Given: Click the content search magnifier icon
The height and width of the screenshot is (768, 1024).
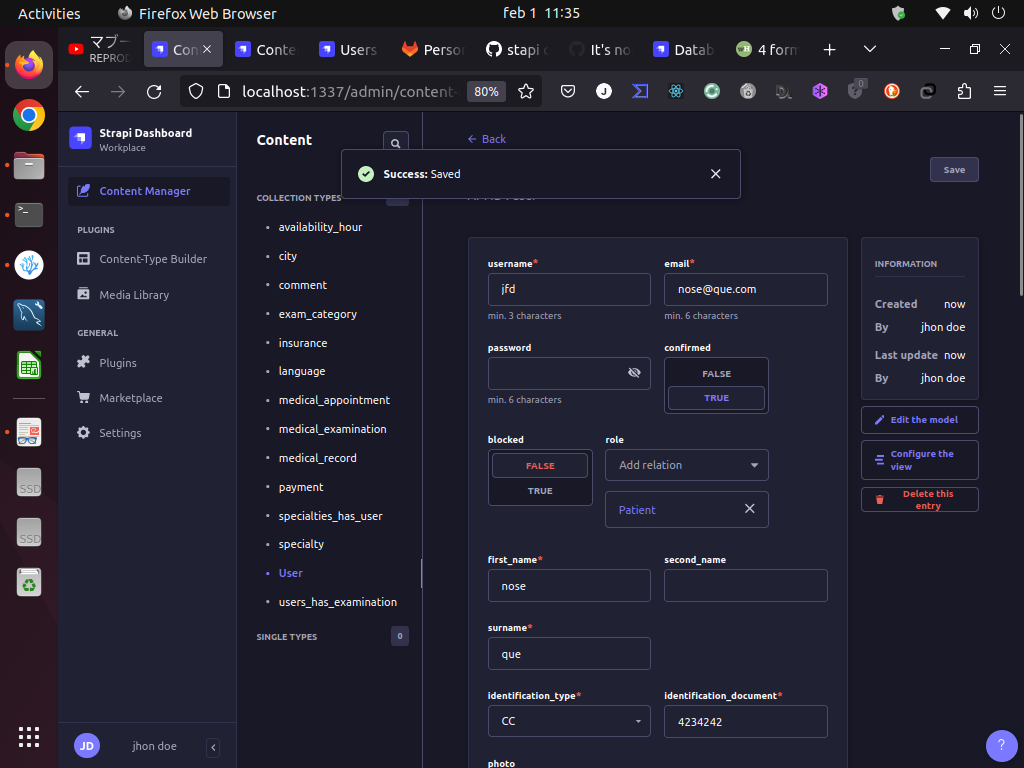Looking at the screenshot, I should click(x=396, y=143).
